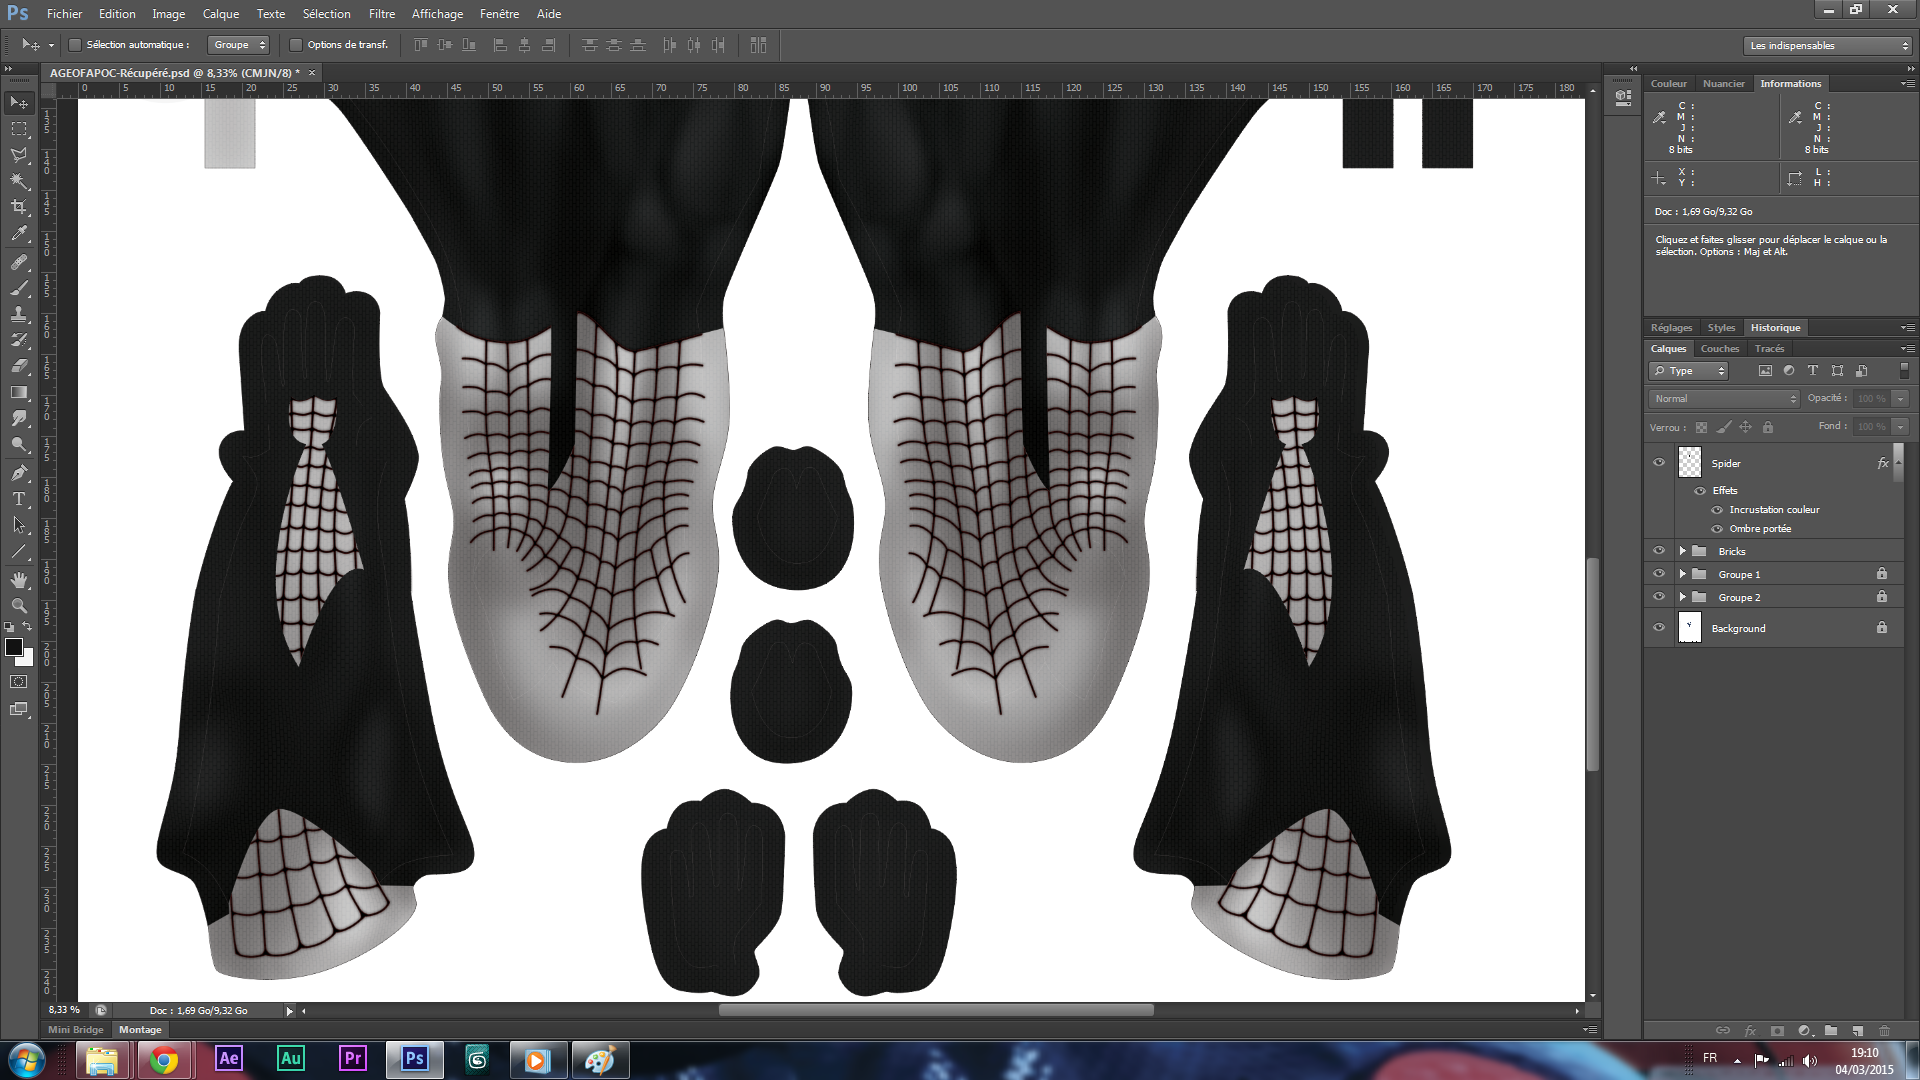Select the Magic Wand tool
The image size is (1920, 1080).
point(19,181)
